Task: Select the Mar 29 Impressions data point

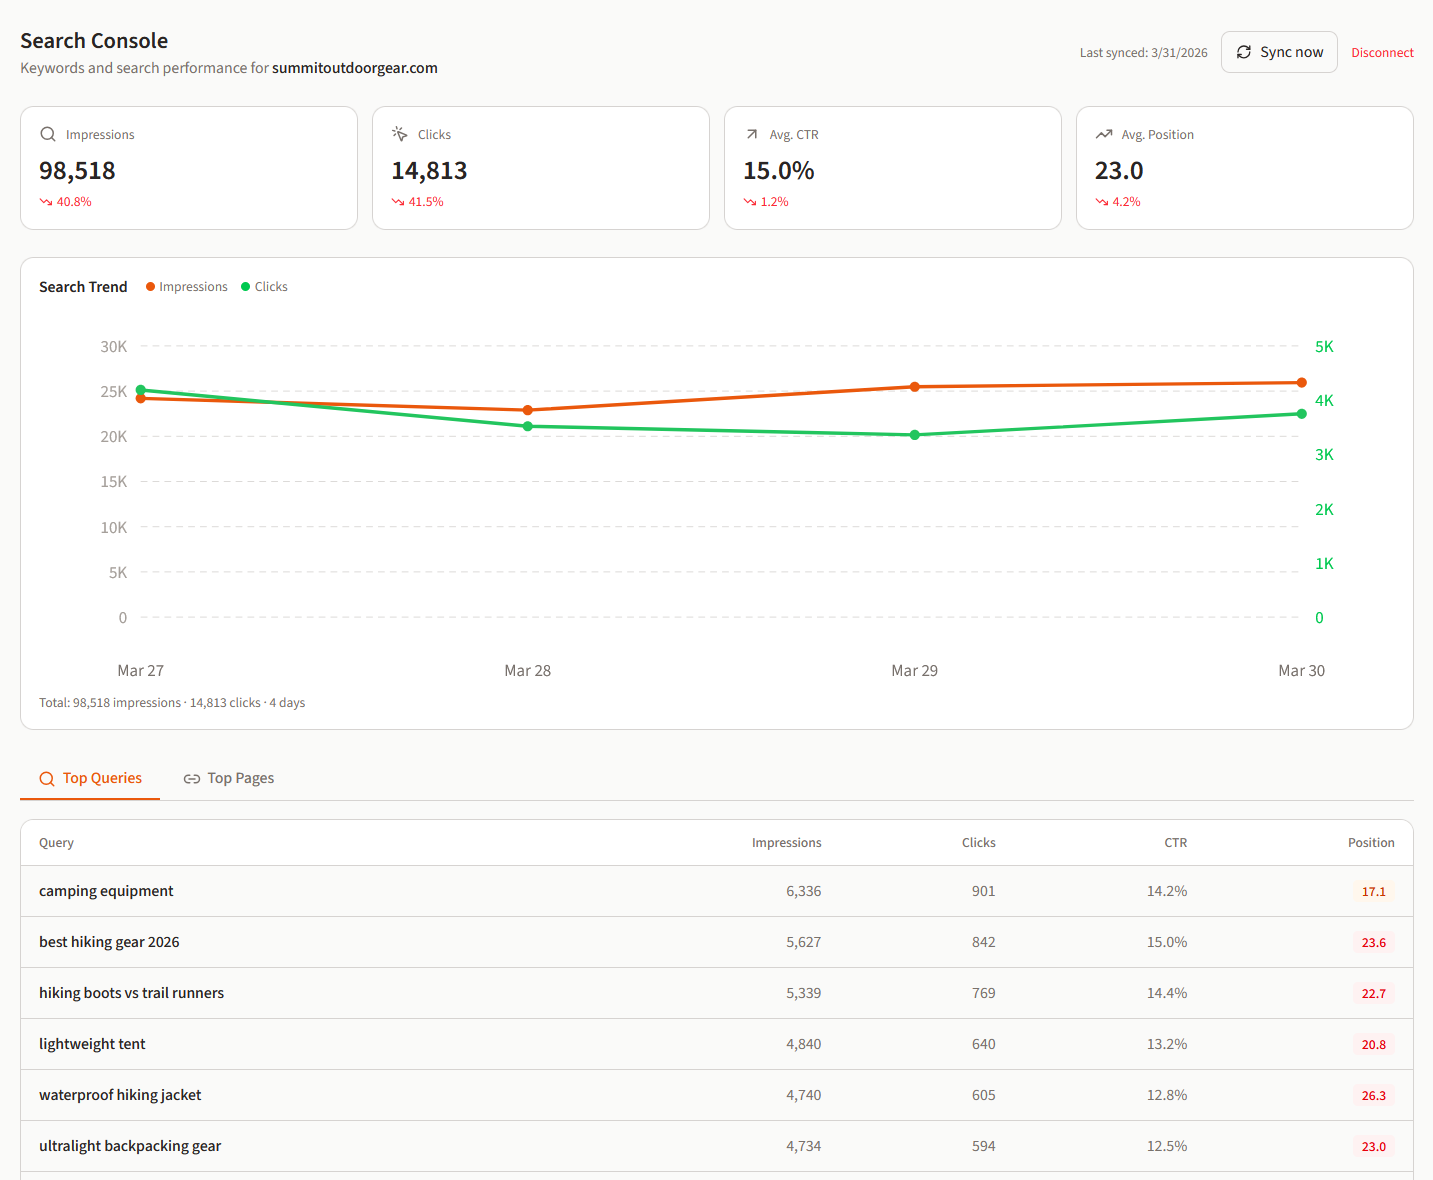Action: (914, 387)
